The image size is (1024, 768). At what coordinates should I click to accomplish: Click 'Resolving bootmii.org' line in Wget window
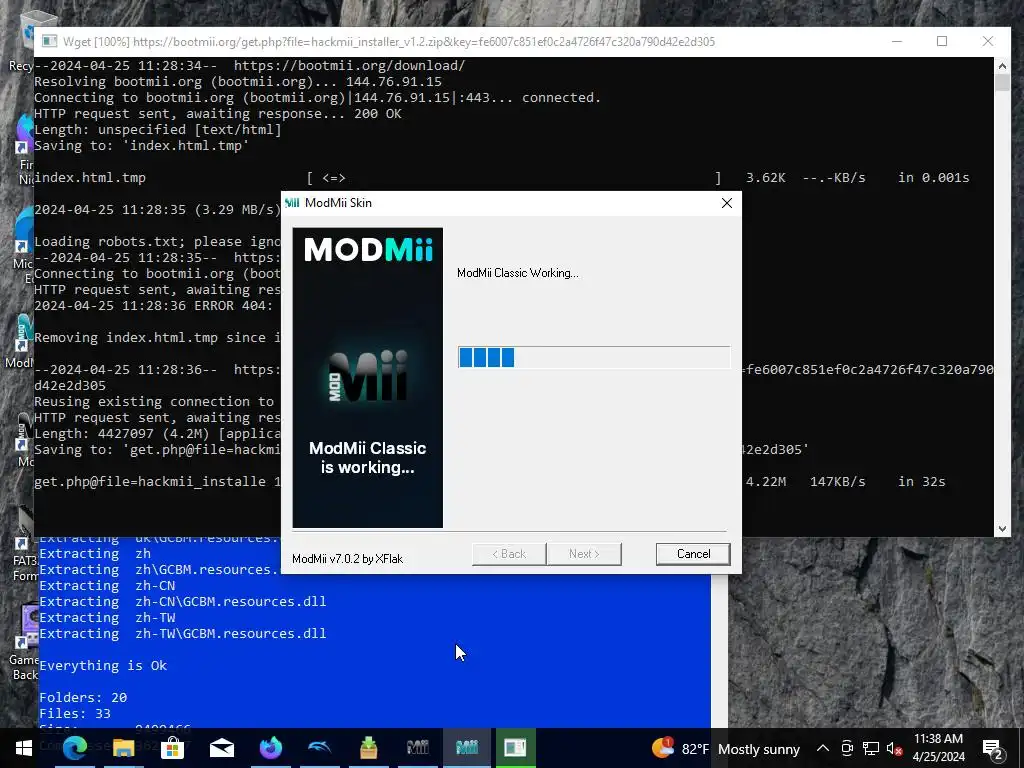click(238, 82)
